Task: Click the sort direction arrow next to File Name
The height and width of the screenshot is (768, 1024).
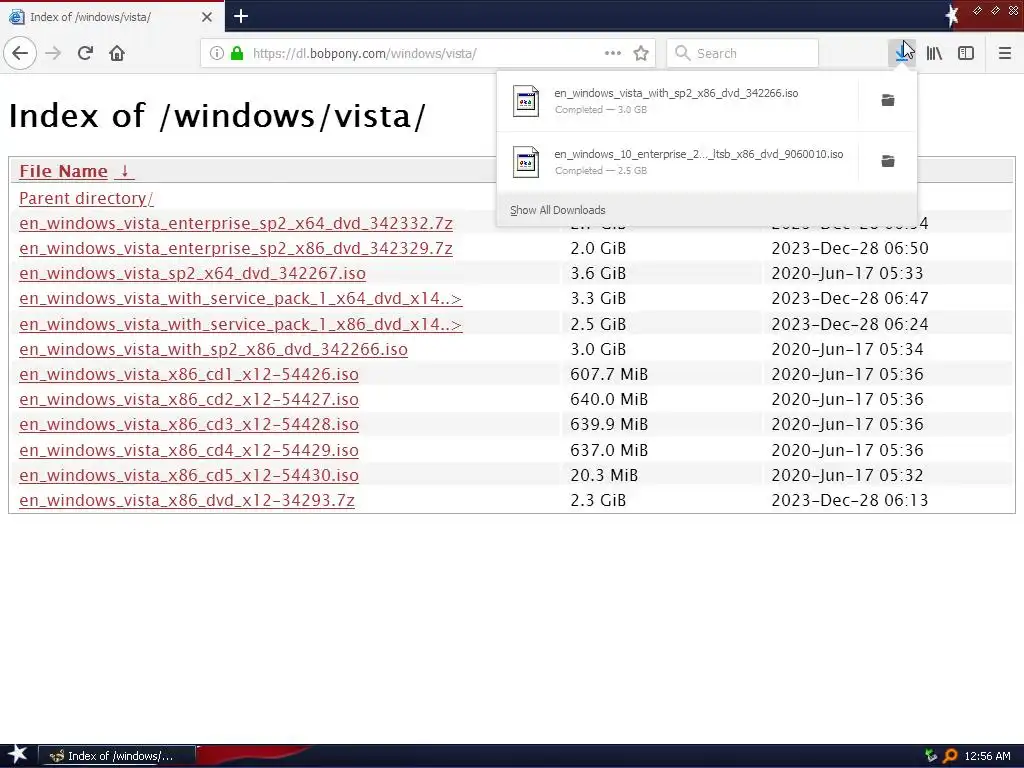Action: click(x=125, y=171)
